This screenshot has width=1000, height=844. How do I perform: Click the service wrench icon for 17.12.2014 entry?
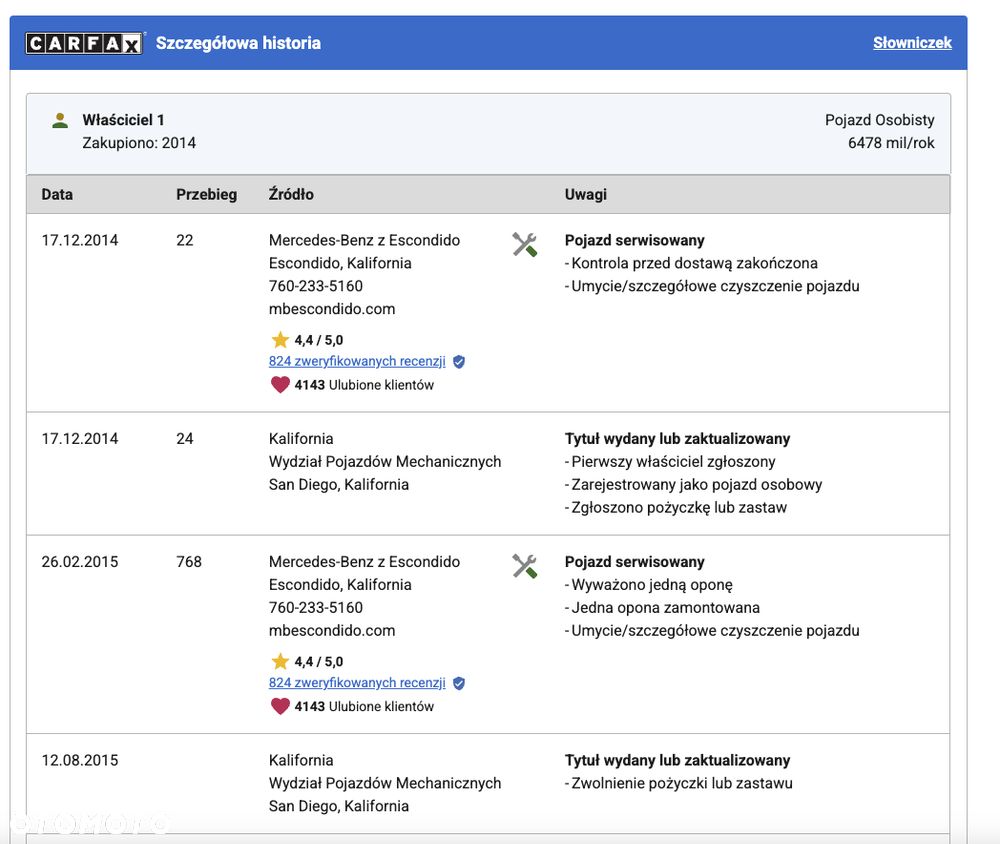tap(524, 244)
